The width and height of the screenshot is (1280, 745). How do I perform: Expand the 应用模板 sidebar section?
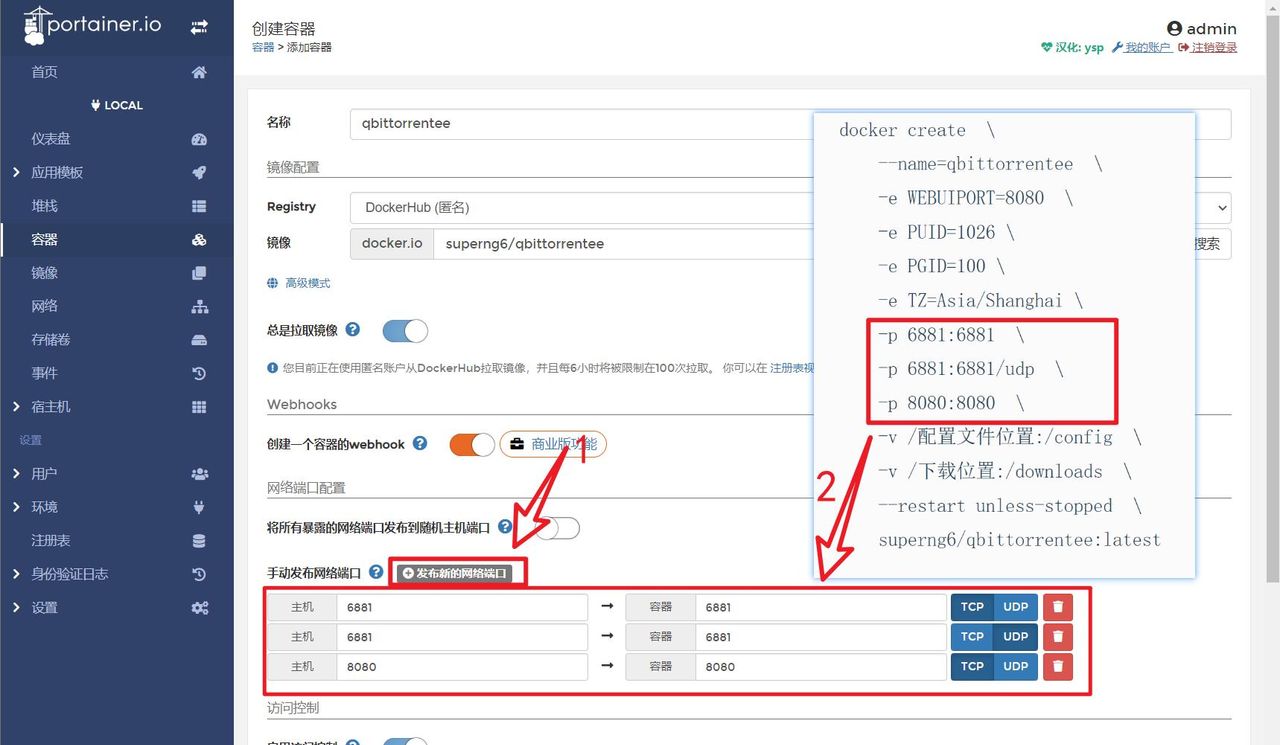coord(16,172)
